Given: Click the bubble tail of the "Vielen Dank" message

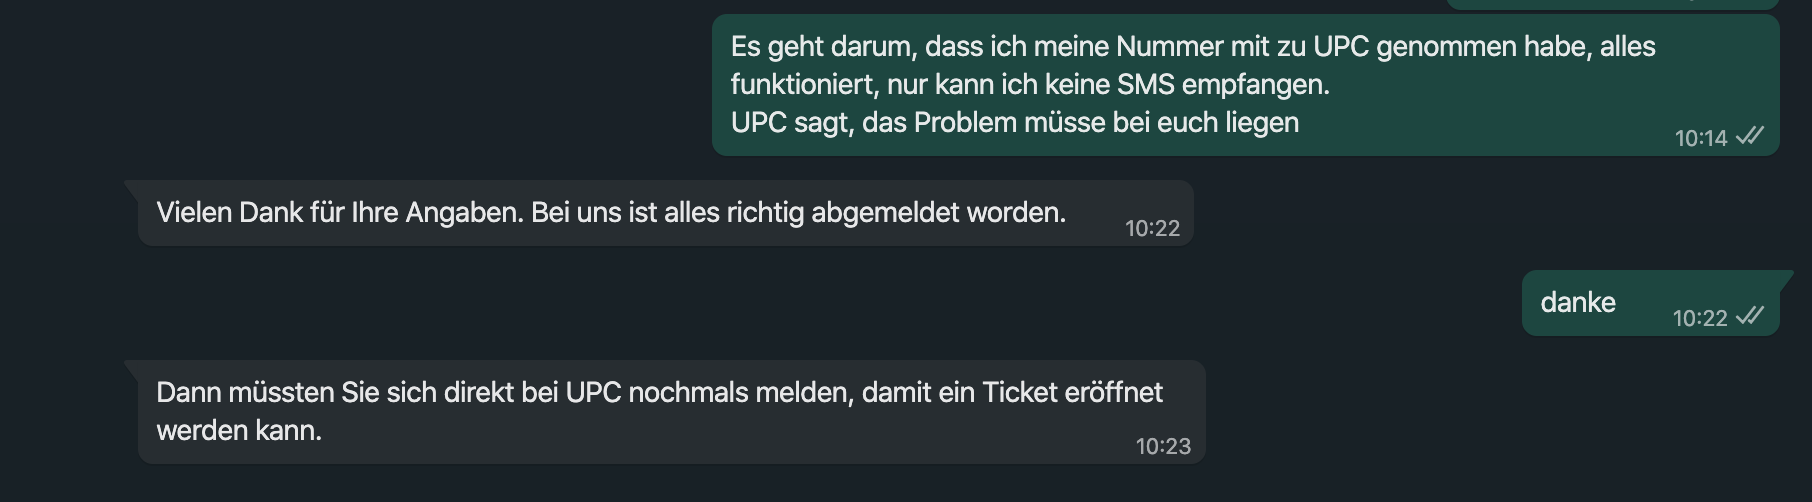Looking at the screenshot, I should (x=131, y=187).
